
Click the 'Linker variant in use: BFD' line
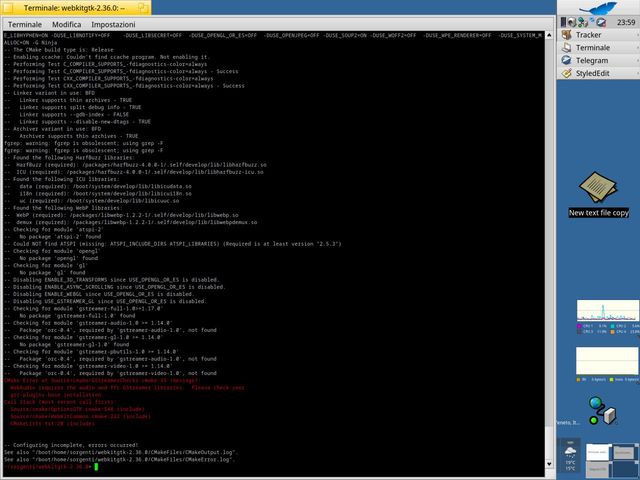coord(49,93)
